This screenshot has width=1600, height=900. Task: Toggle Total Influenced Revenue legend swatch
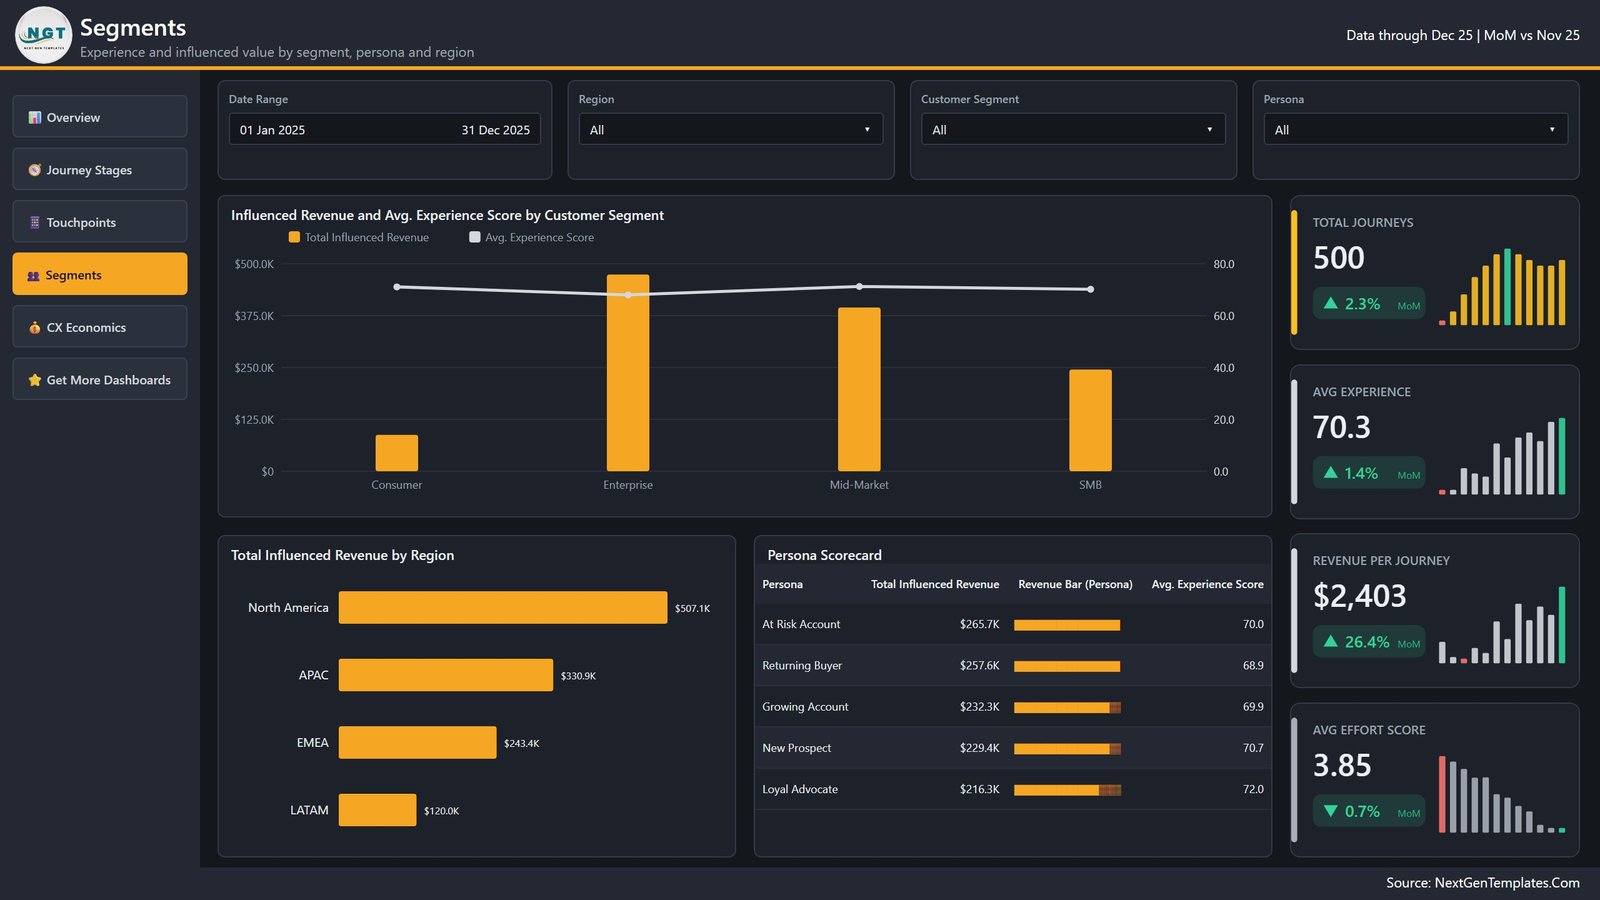pos(294,237)
